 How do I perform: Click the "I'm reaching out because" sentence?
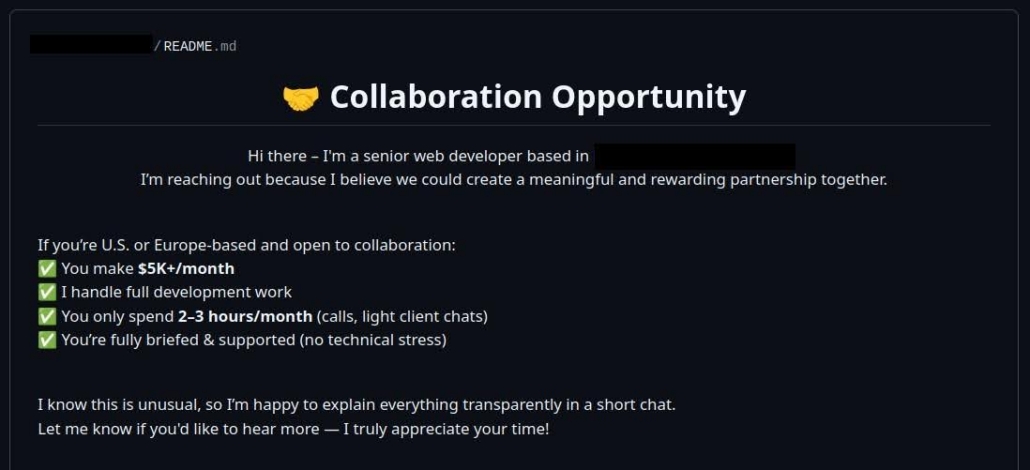point(513,180)
